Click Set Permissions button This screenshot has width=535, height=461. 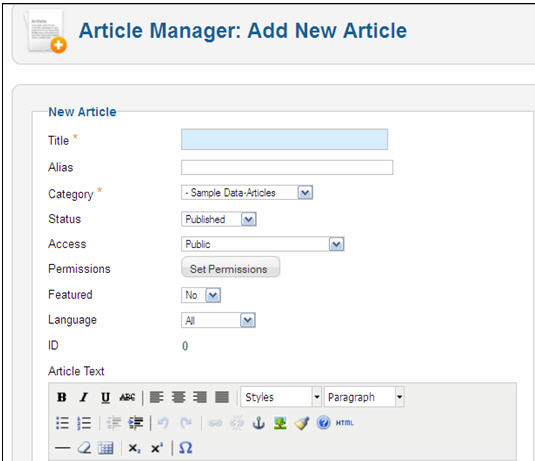click(230, 267)
